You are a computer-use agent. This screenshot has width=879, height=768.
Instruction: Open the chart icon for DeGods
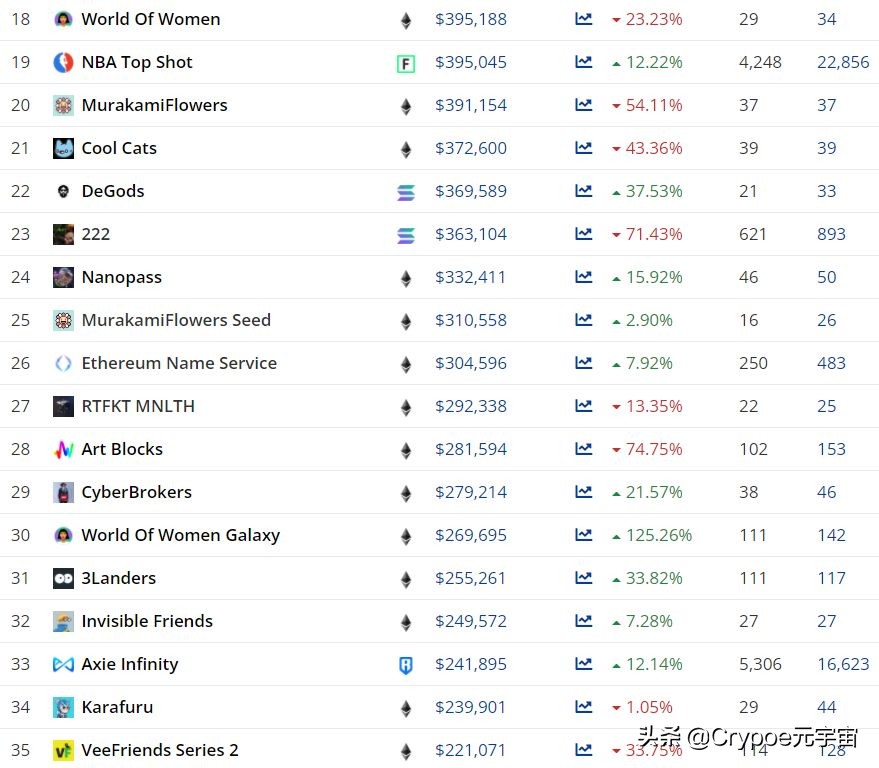584,191
